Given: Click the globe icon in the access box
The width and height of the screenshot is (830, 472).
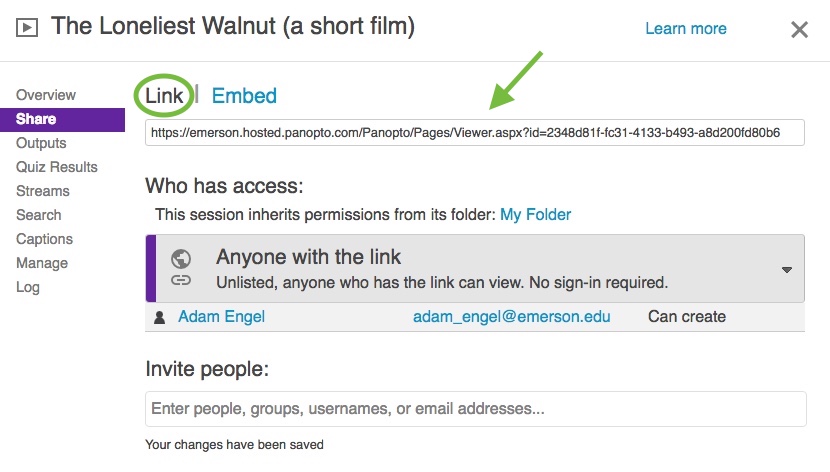Looking at the screenshot, I should click(x=181, y=259).
